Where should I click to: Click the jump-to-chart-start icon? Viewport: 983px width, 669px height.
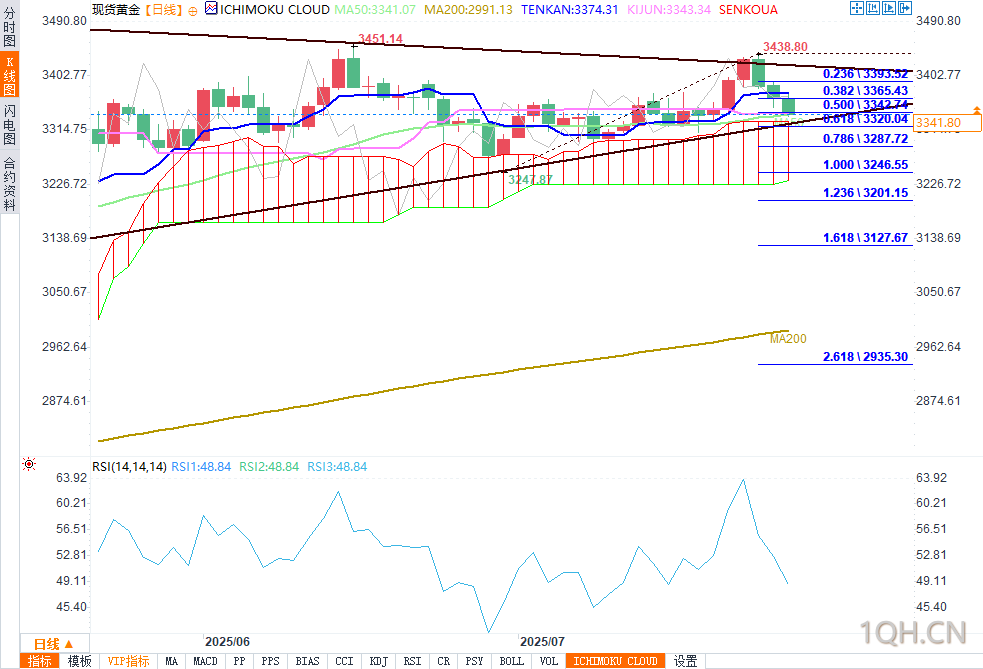pyautogui.click(x=873, y=8)
